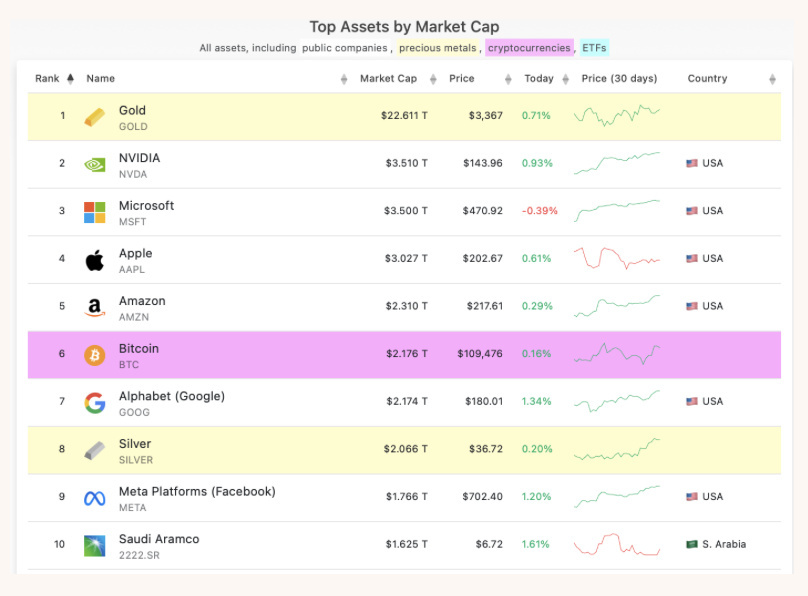Open the Meta Platforms (Facebook) link
Screen dimensions: 808x596
click(x=197, y=491)
